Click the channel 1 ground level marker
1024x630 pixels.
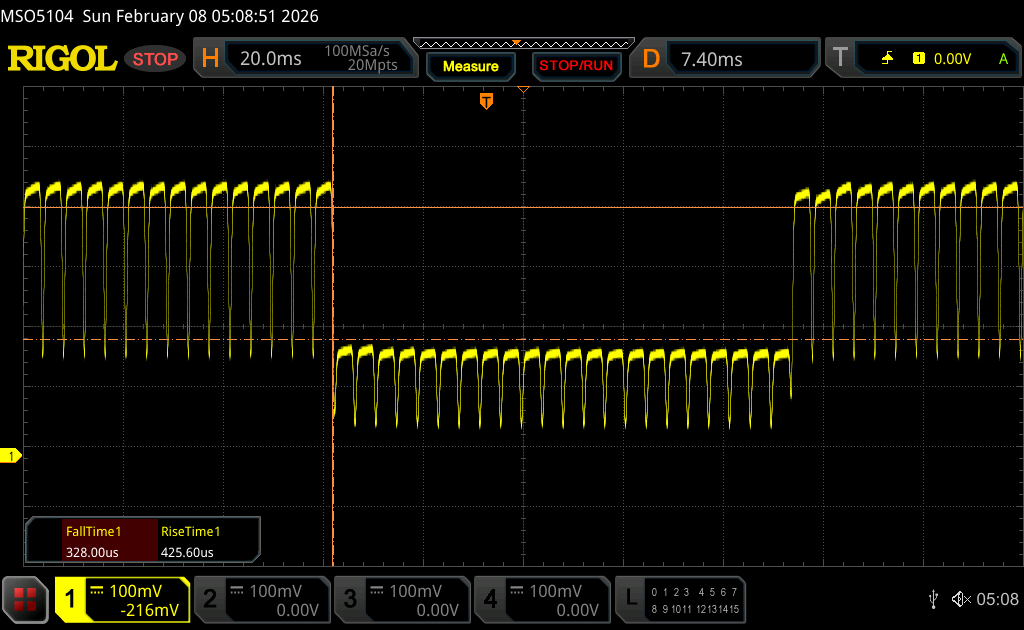pyautogui.click(x=11, y=456)
